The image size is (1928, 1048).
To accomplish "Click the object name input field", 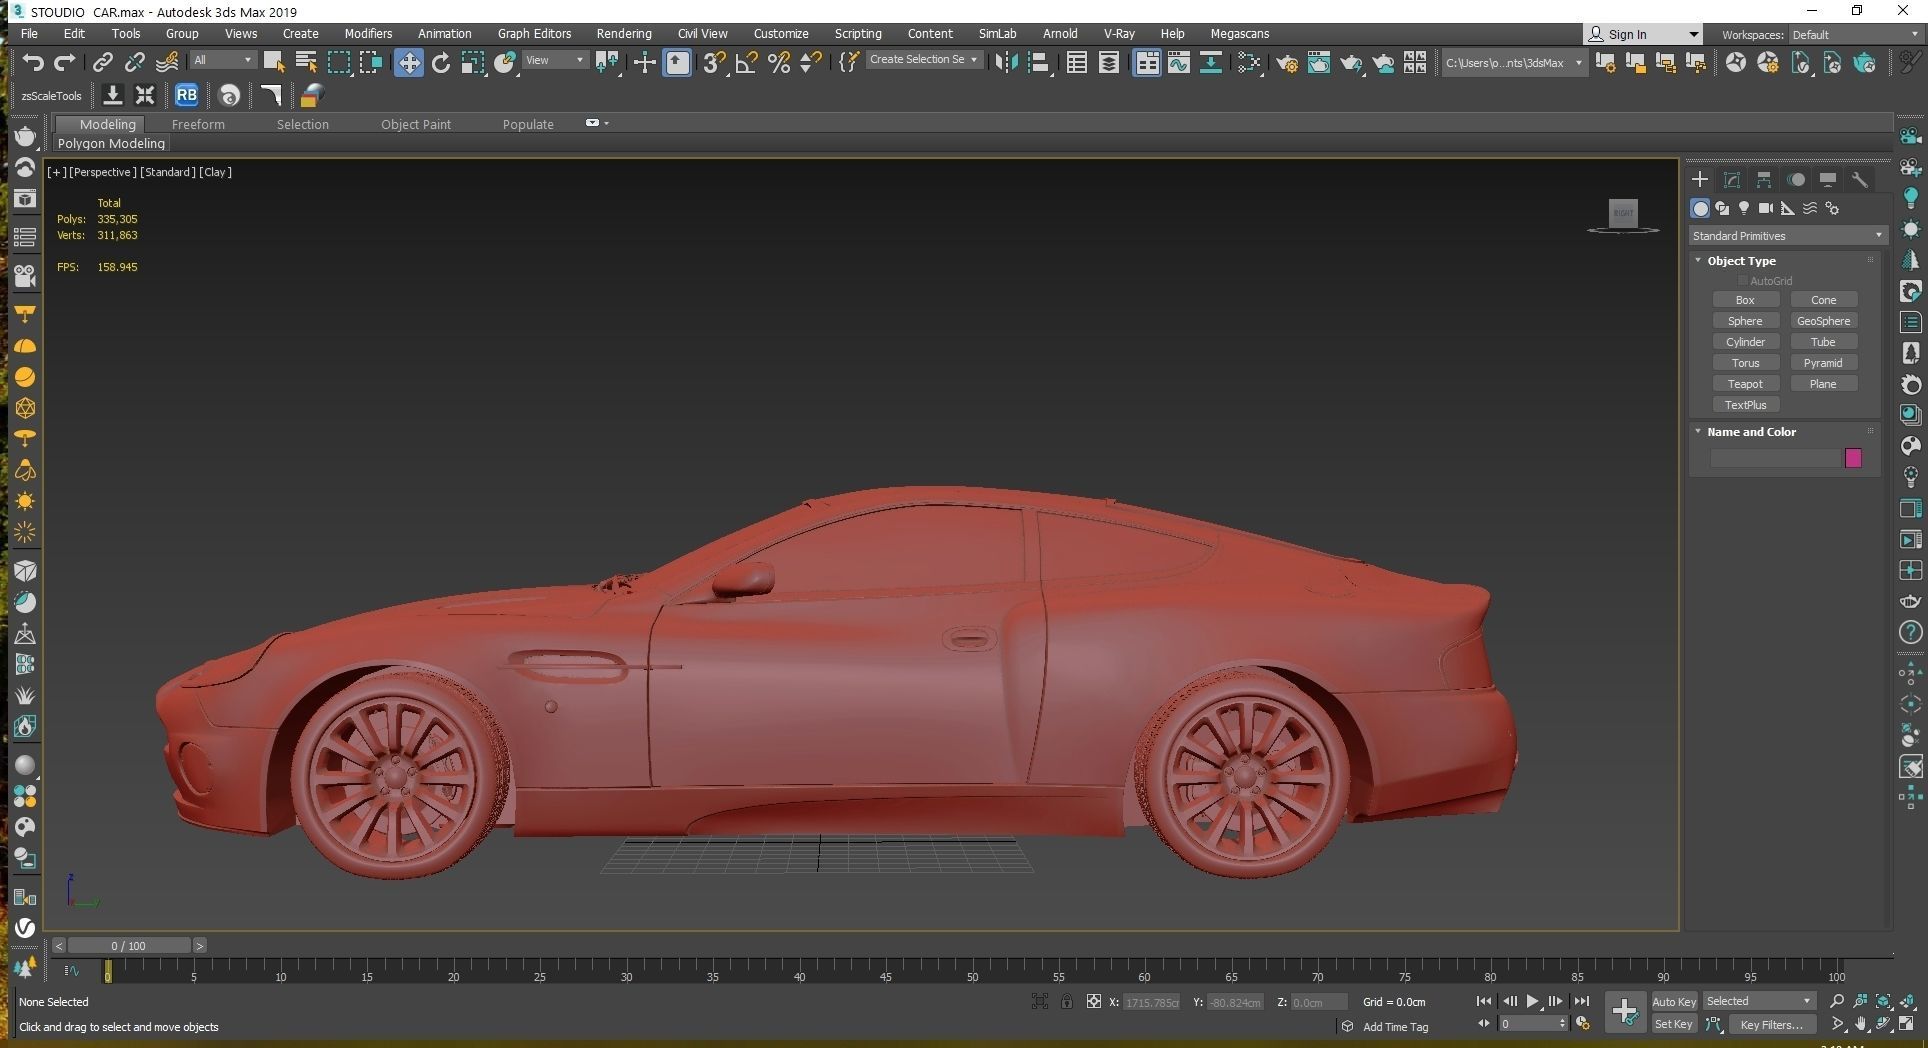I will (1776, 458).
